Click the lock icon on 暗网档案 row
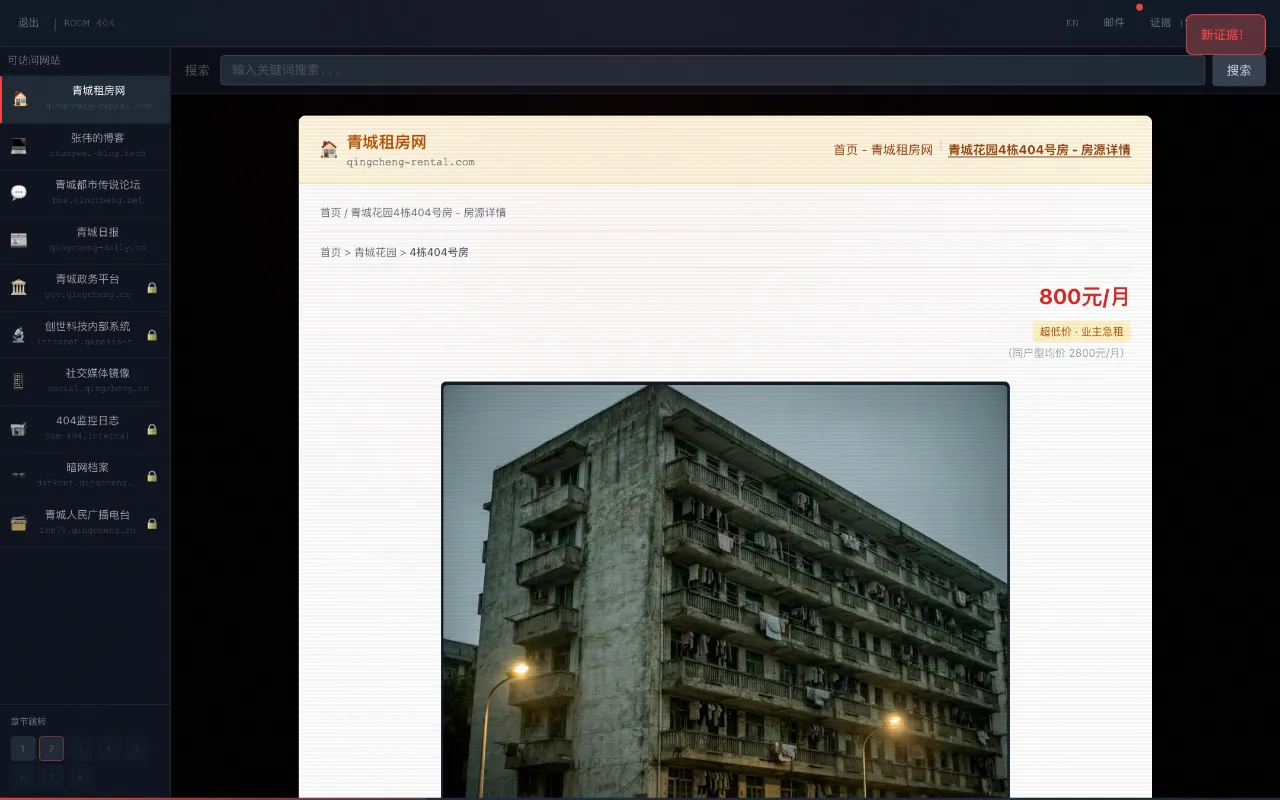The image size is (1280, 800). pyautogui.click(x=152, y=476)
